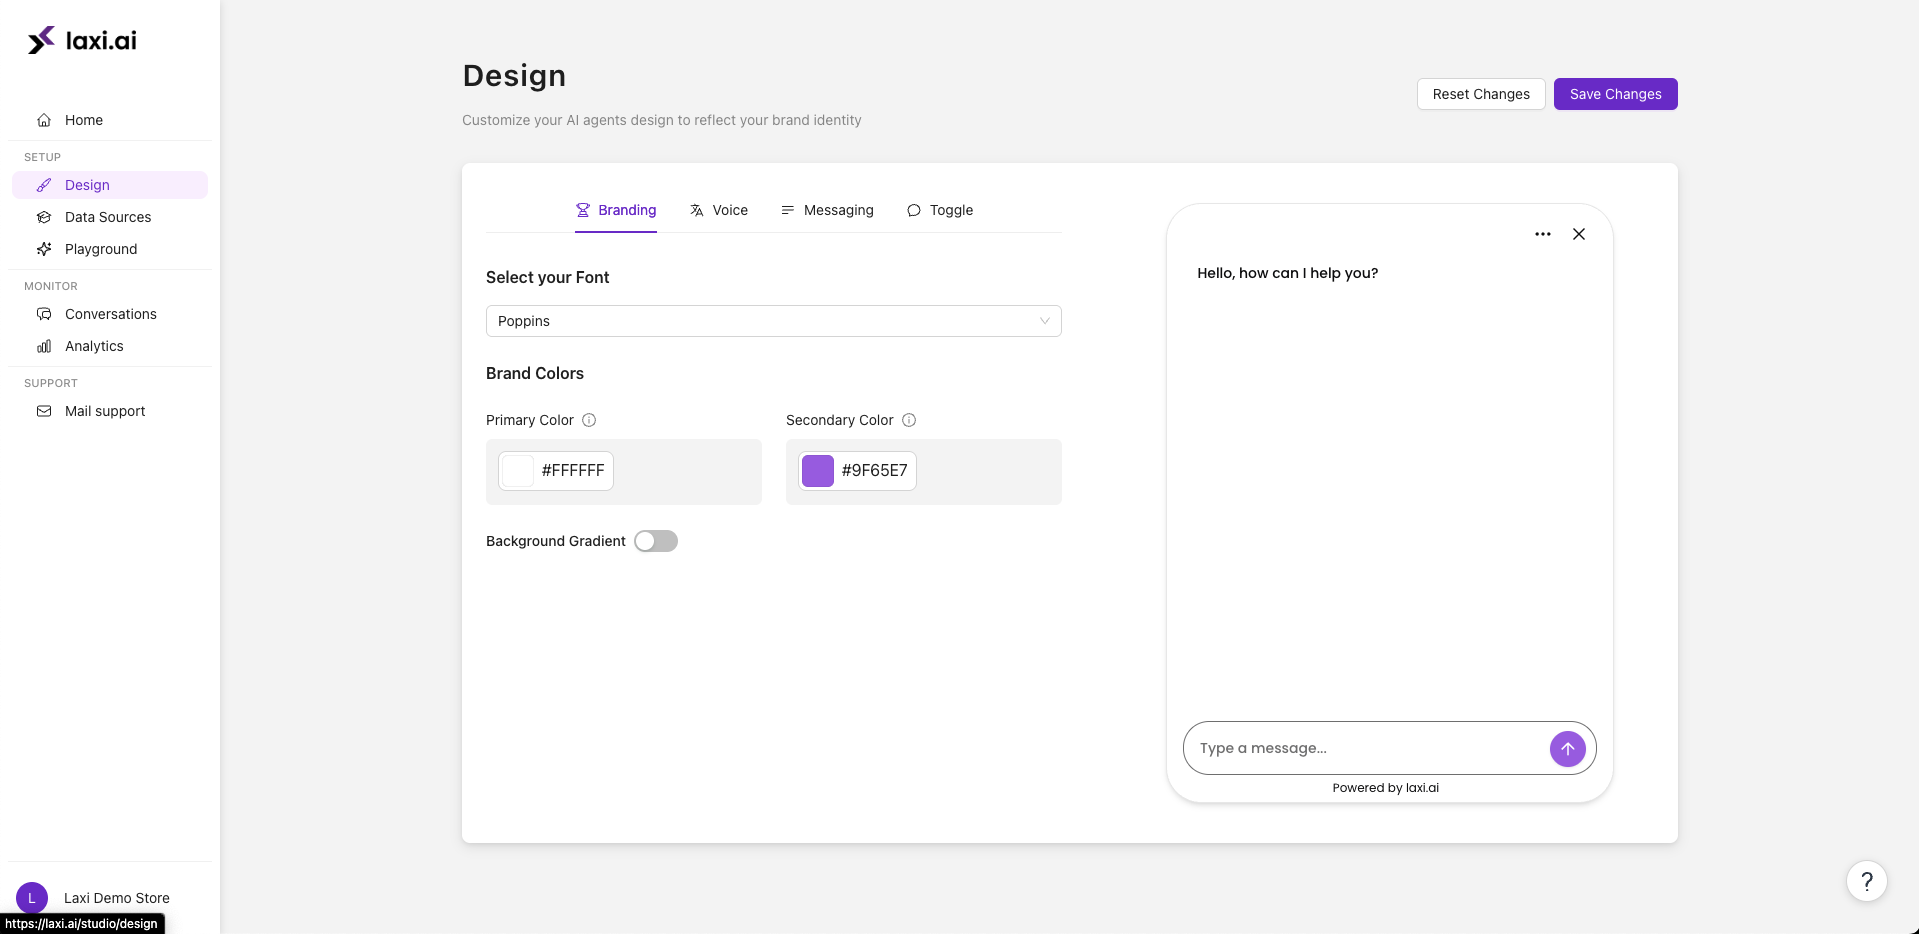Click the Save Changes button

(1615, 94)
